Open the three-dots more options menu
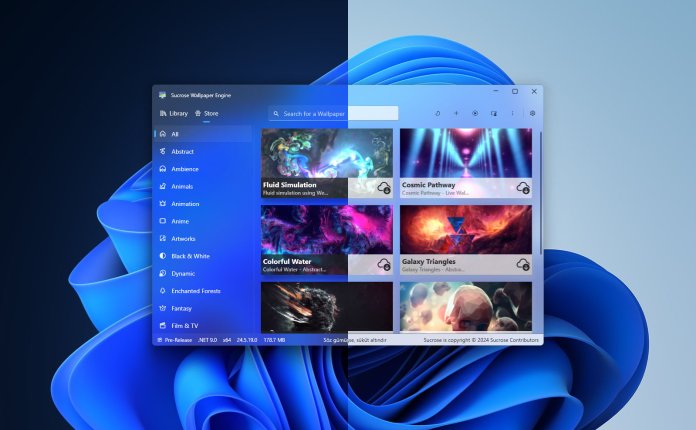696x430 pixels. click(x=512, y=113)
